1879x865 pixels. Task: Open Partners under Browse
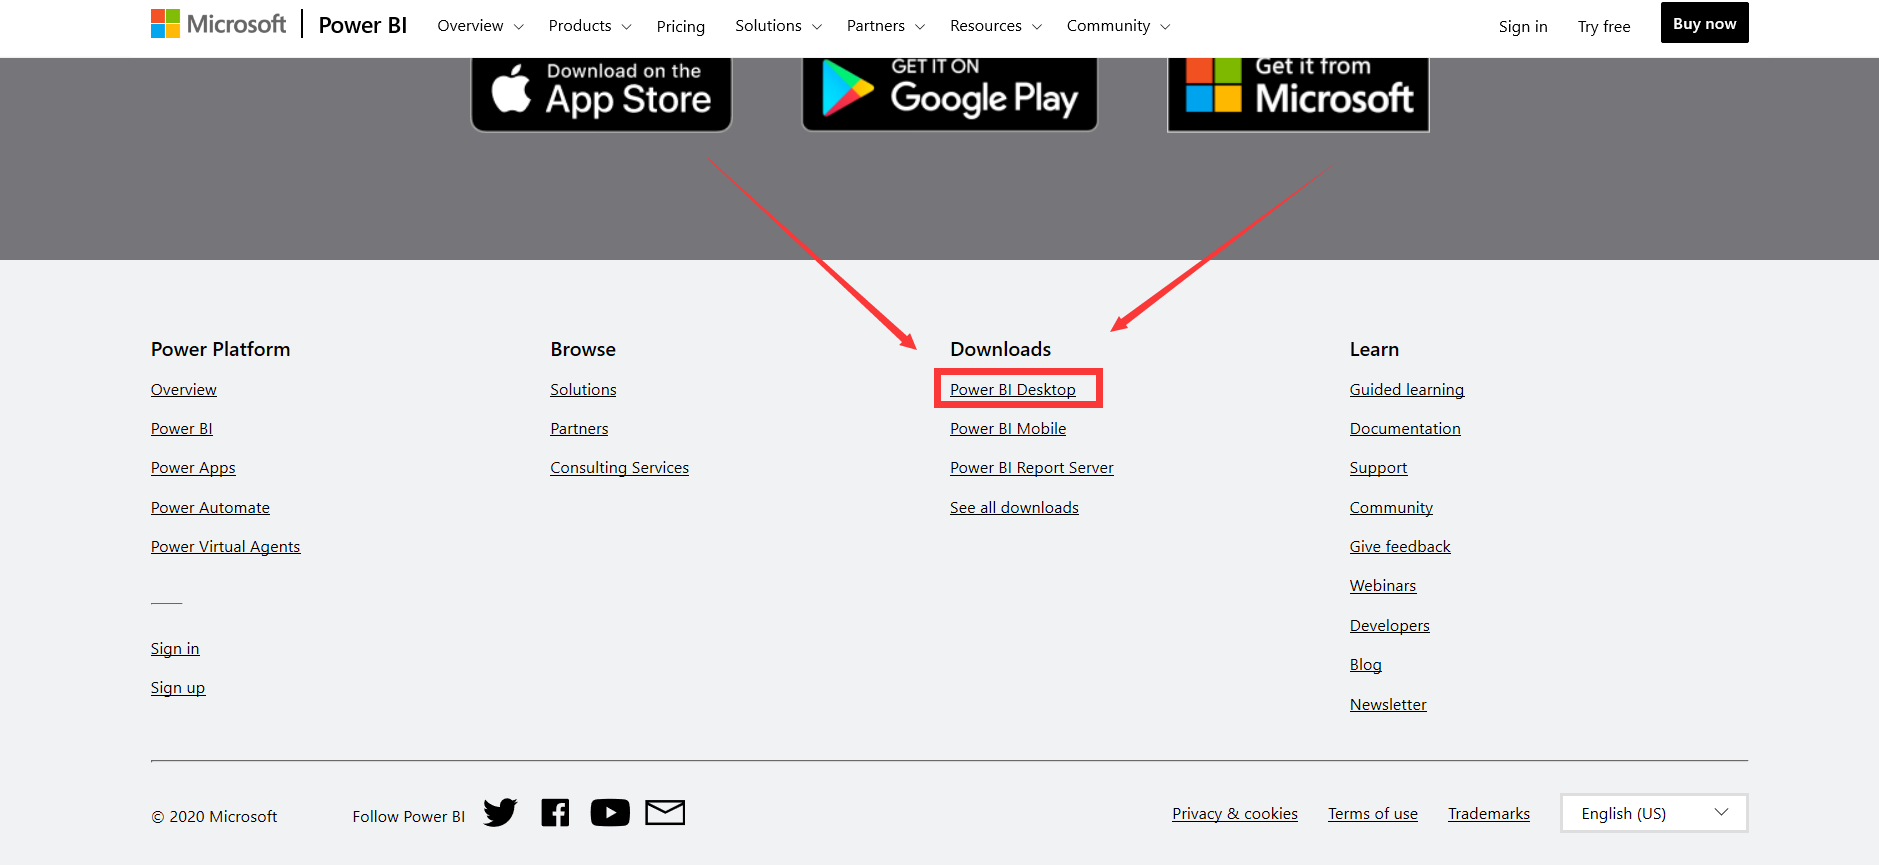coord(579,428)
